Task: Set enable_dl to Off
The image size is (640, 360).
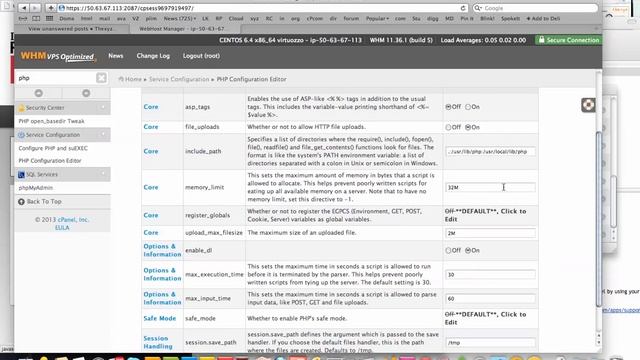Action: [x=448, y=251]
